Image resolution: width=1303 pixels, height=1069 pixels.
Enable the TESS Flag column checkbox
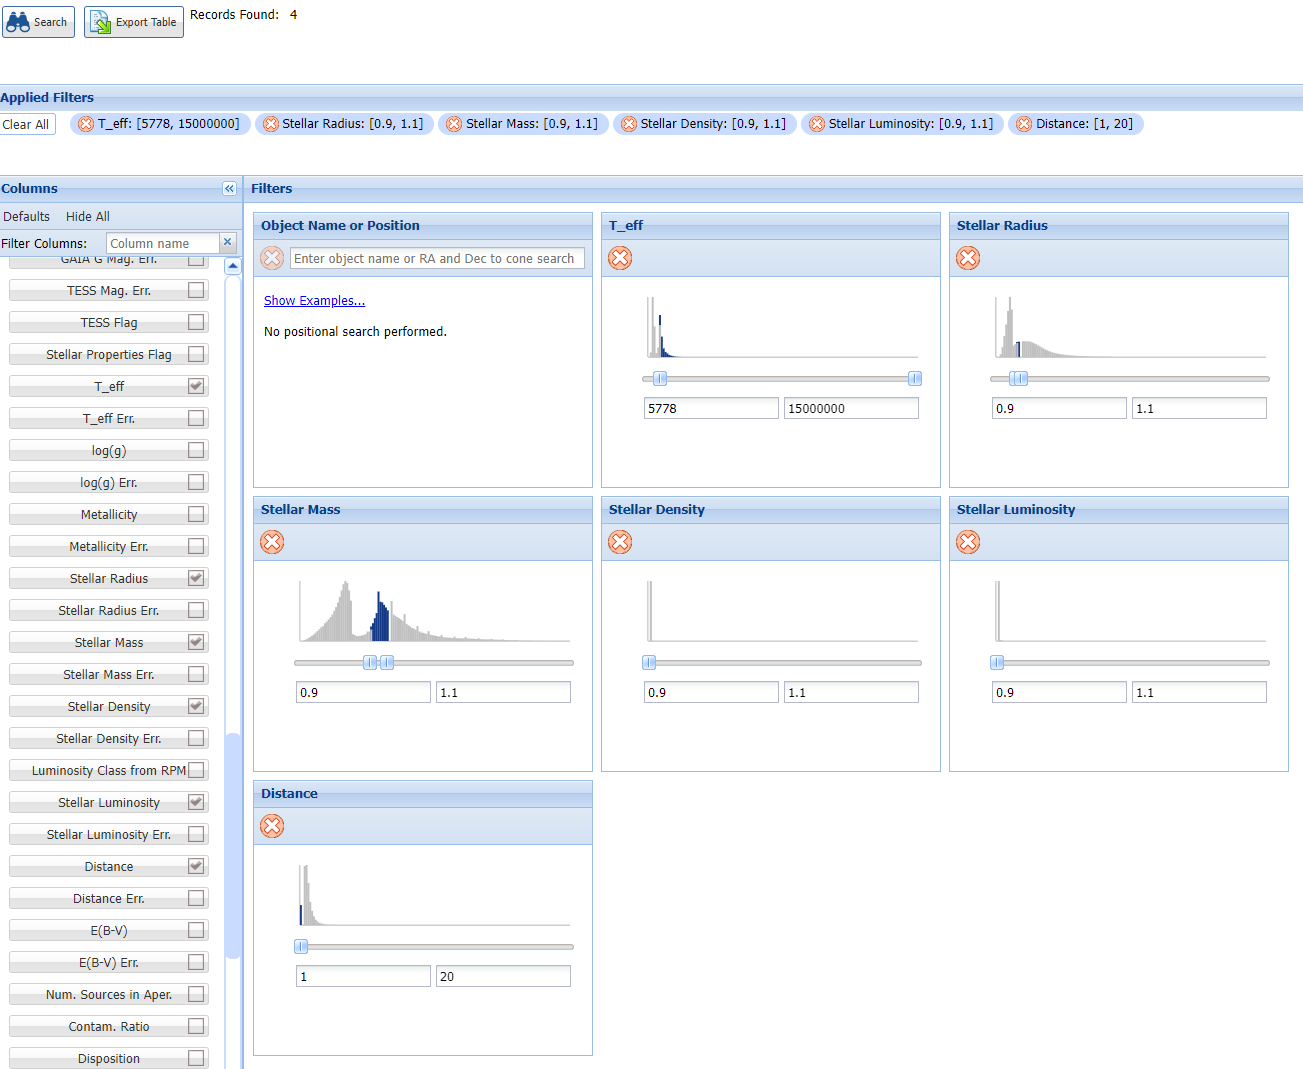click(194, 322)
